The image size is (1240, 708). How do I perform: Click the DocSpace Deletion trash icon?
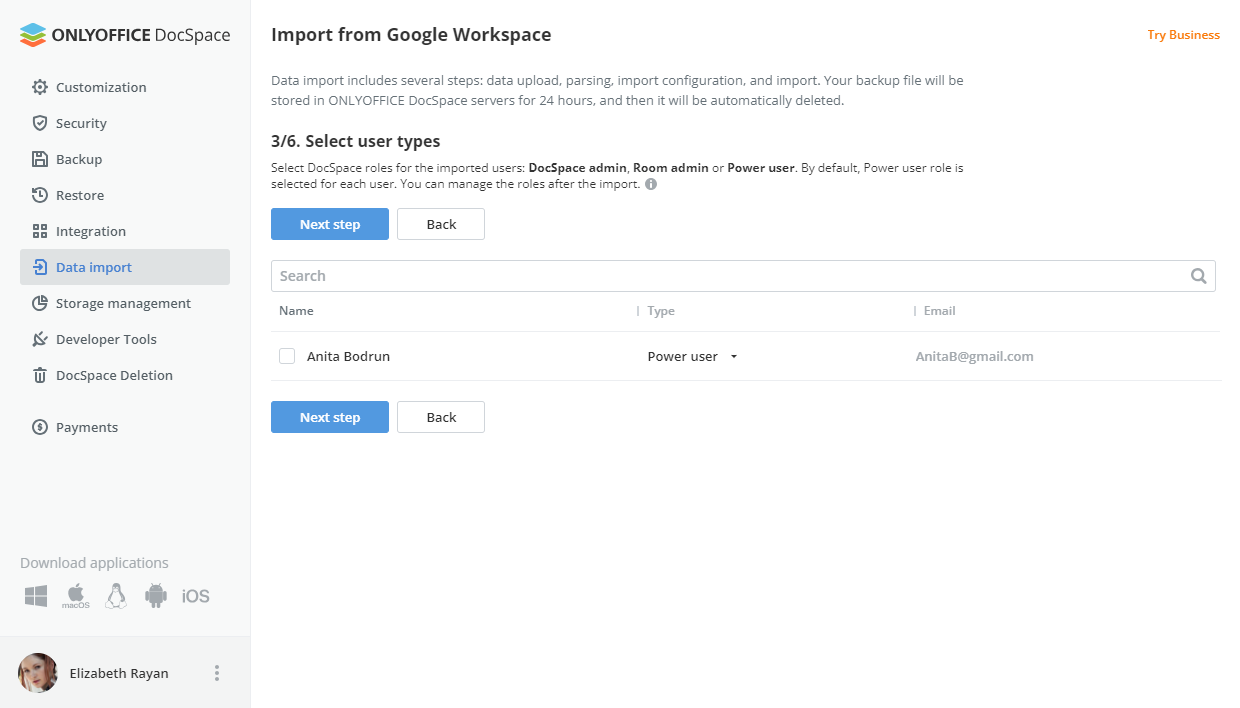(x=40, y=375)
